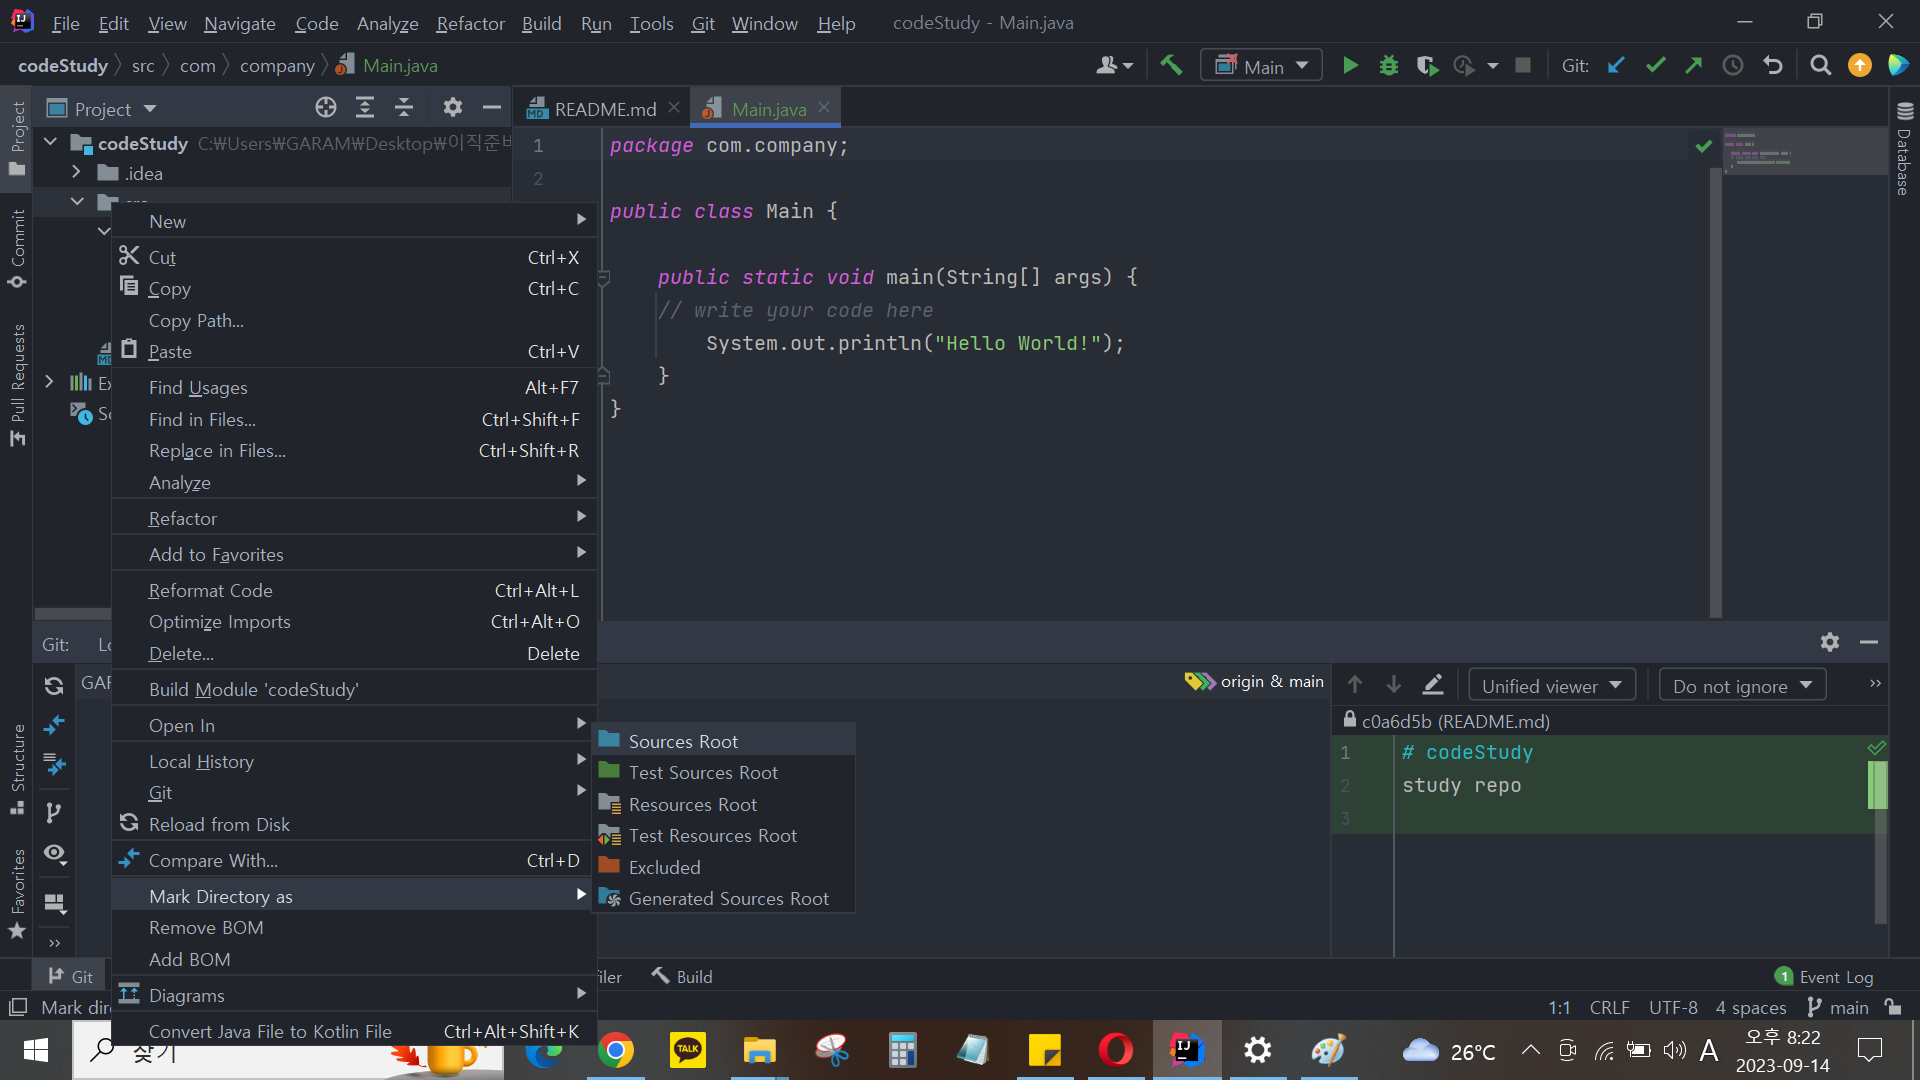
Task: Click the green Run button
Action: pyautogui.click(x=1350, y=66)
